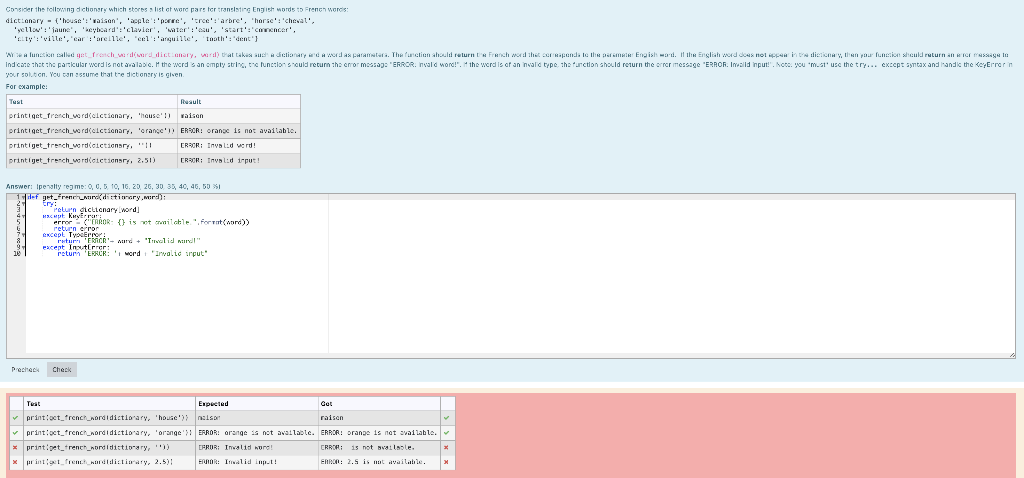The width and height of the screenshot is (1024, 478).
Task: Collapse the fold arrow at except InputError line
Action: (24, 247)
